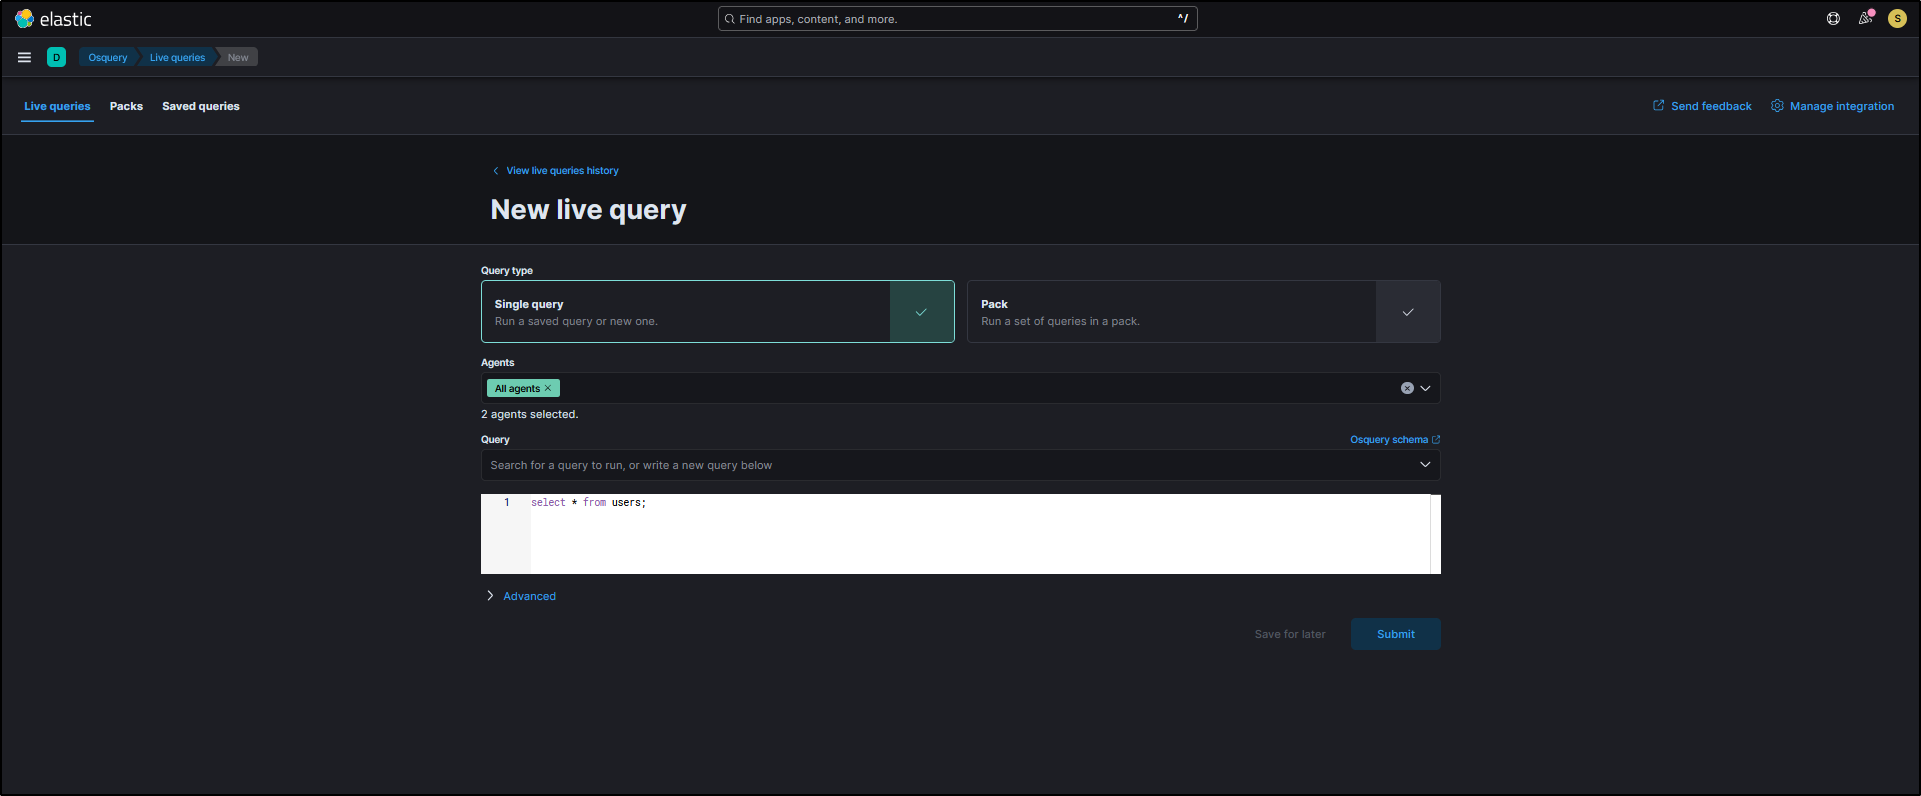Open the newsfeed notifications icon
The height and width of the screenshot is (796, 1921).
click(x=1865, y=19)
